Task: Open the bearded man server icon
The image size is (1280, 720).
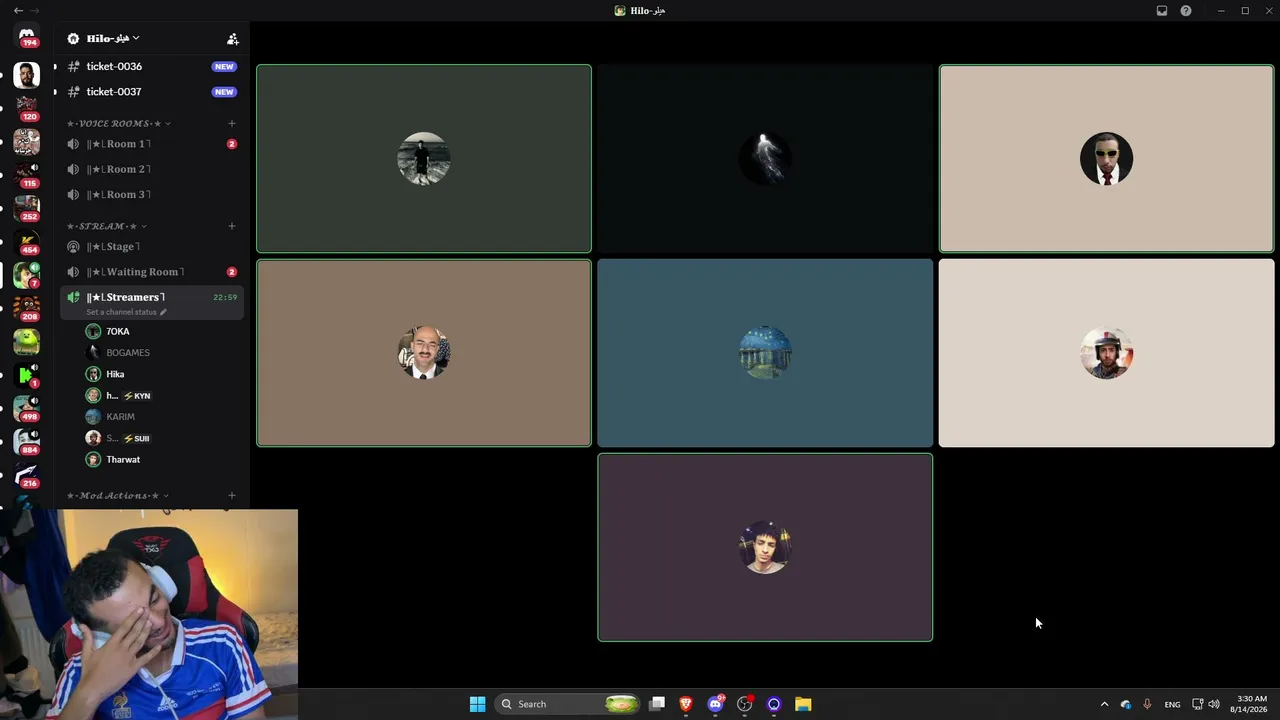Action: (27, 75)
